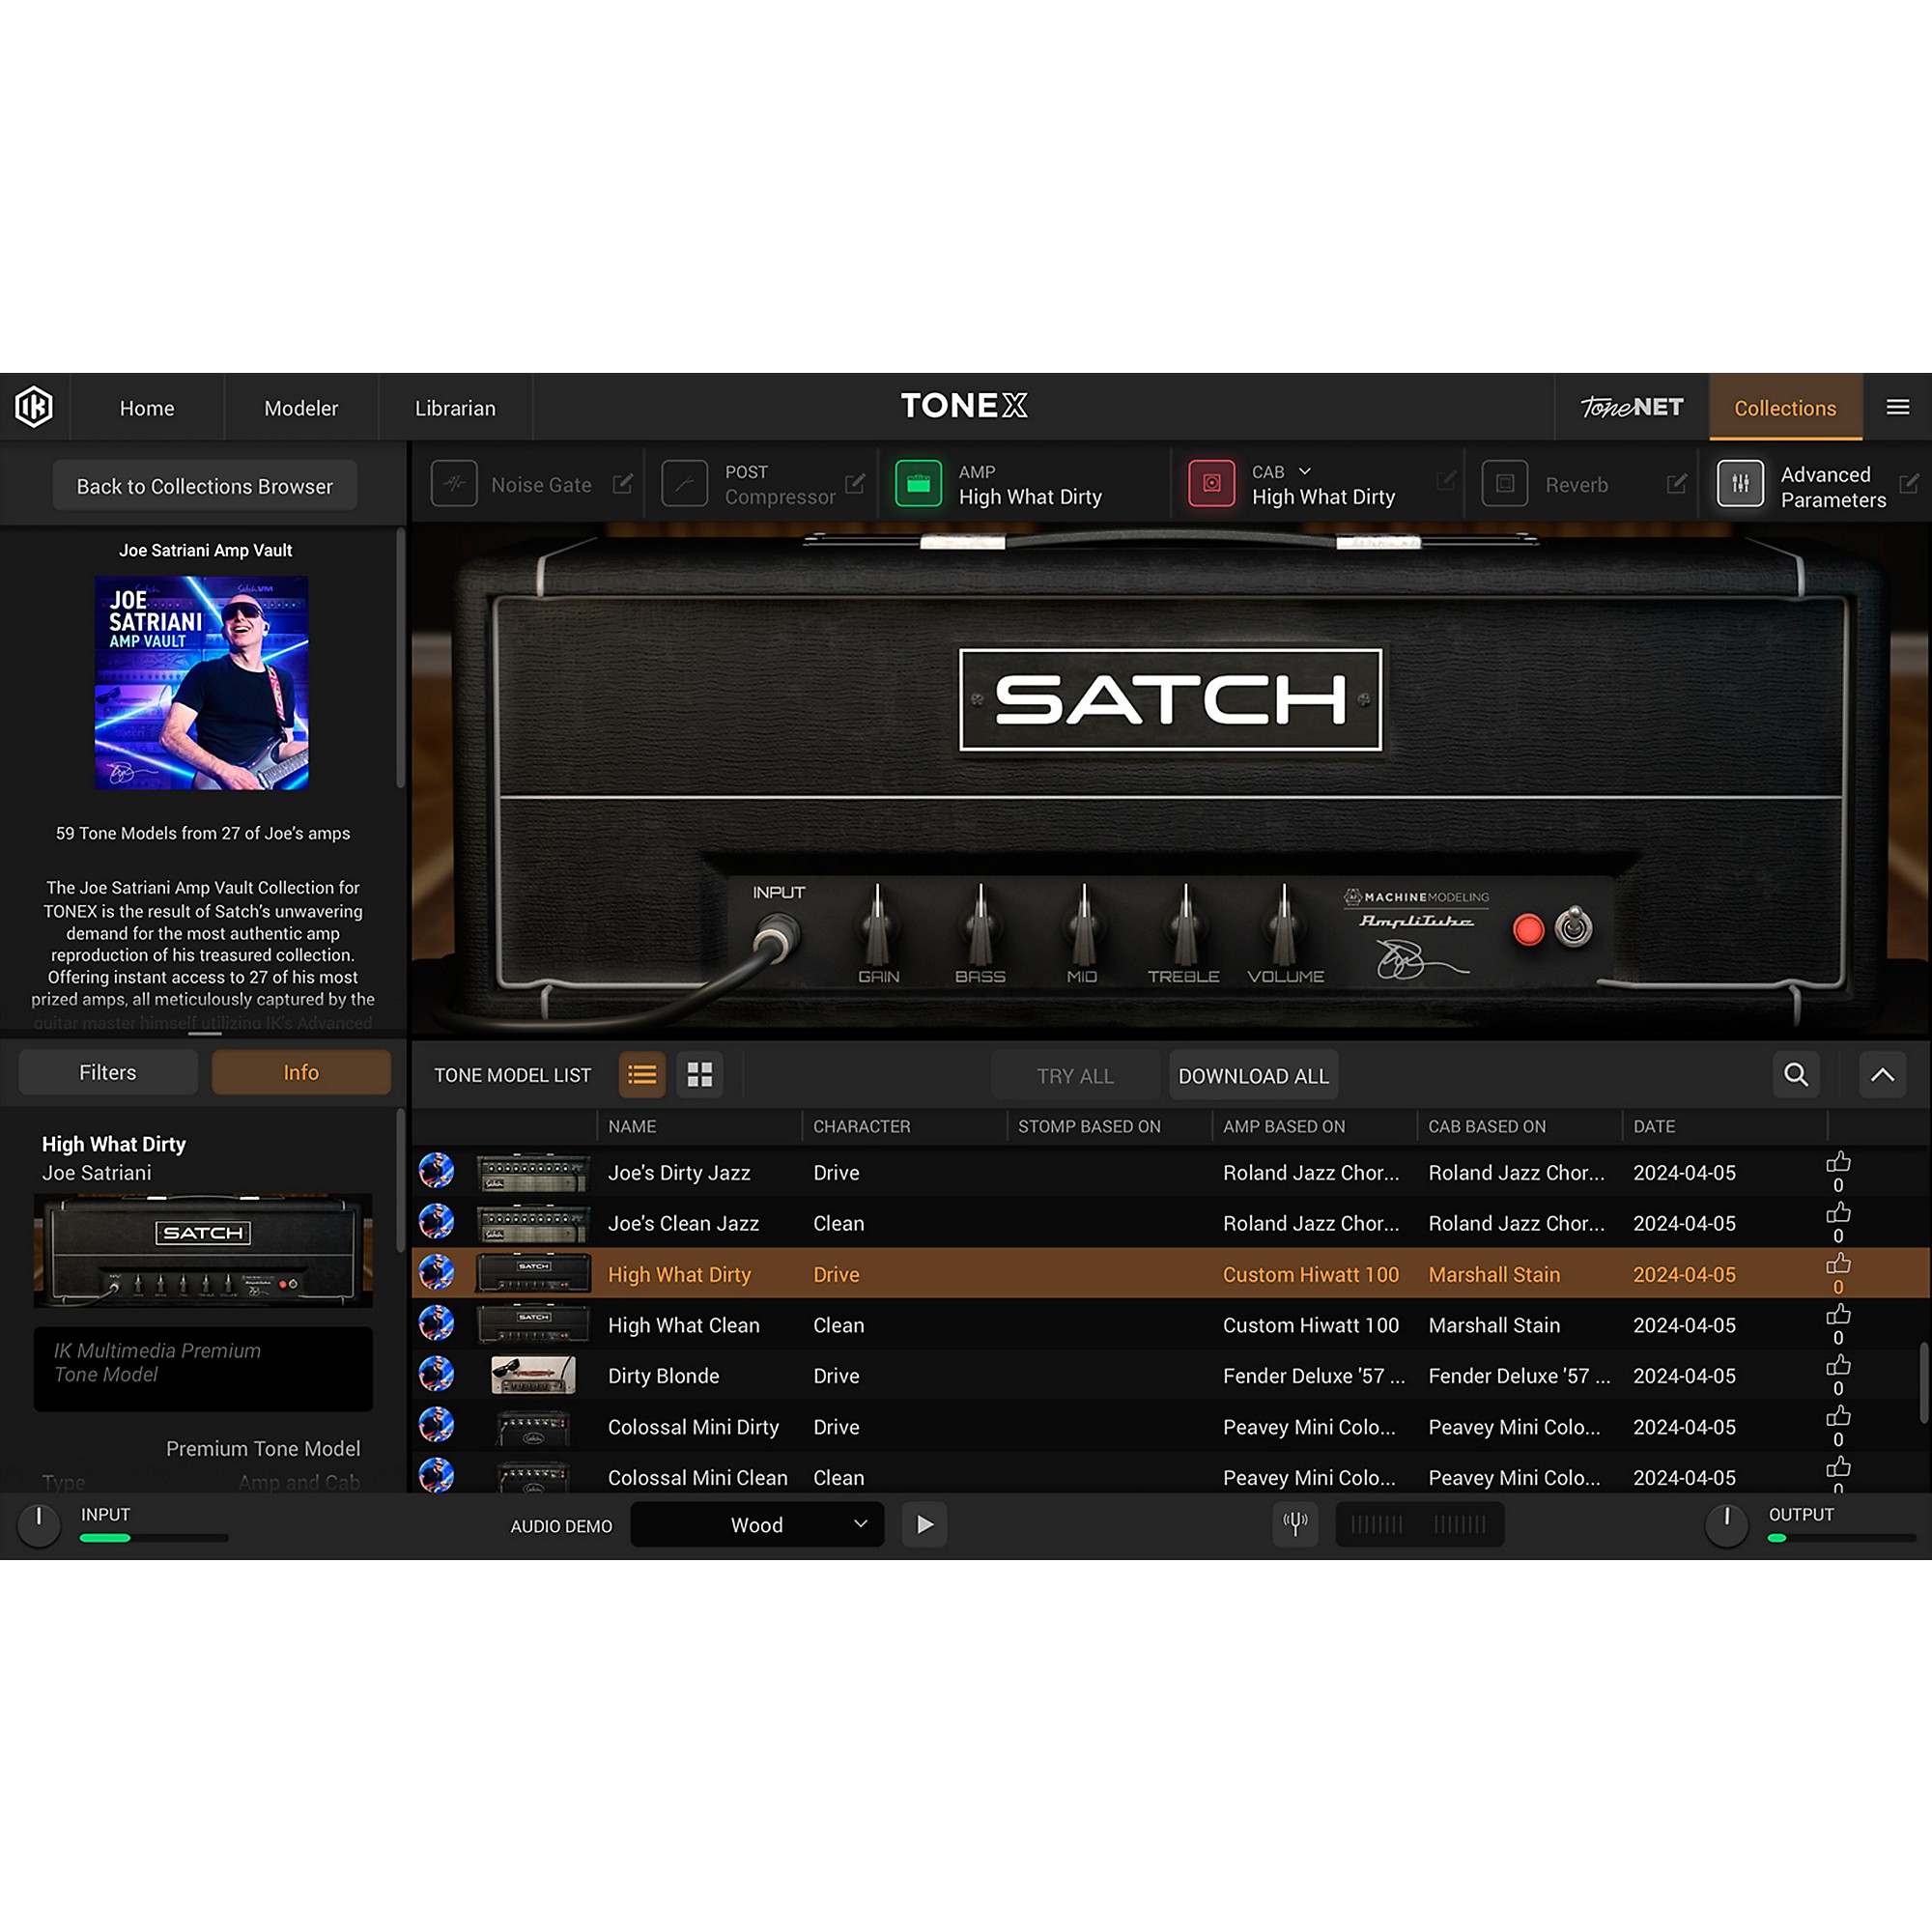
Task: Click the Colossal Mini Dirty author avatar
Action: coord(436,1425)
